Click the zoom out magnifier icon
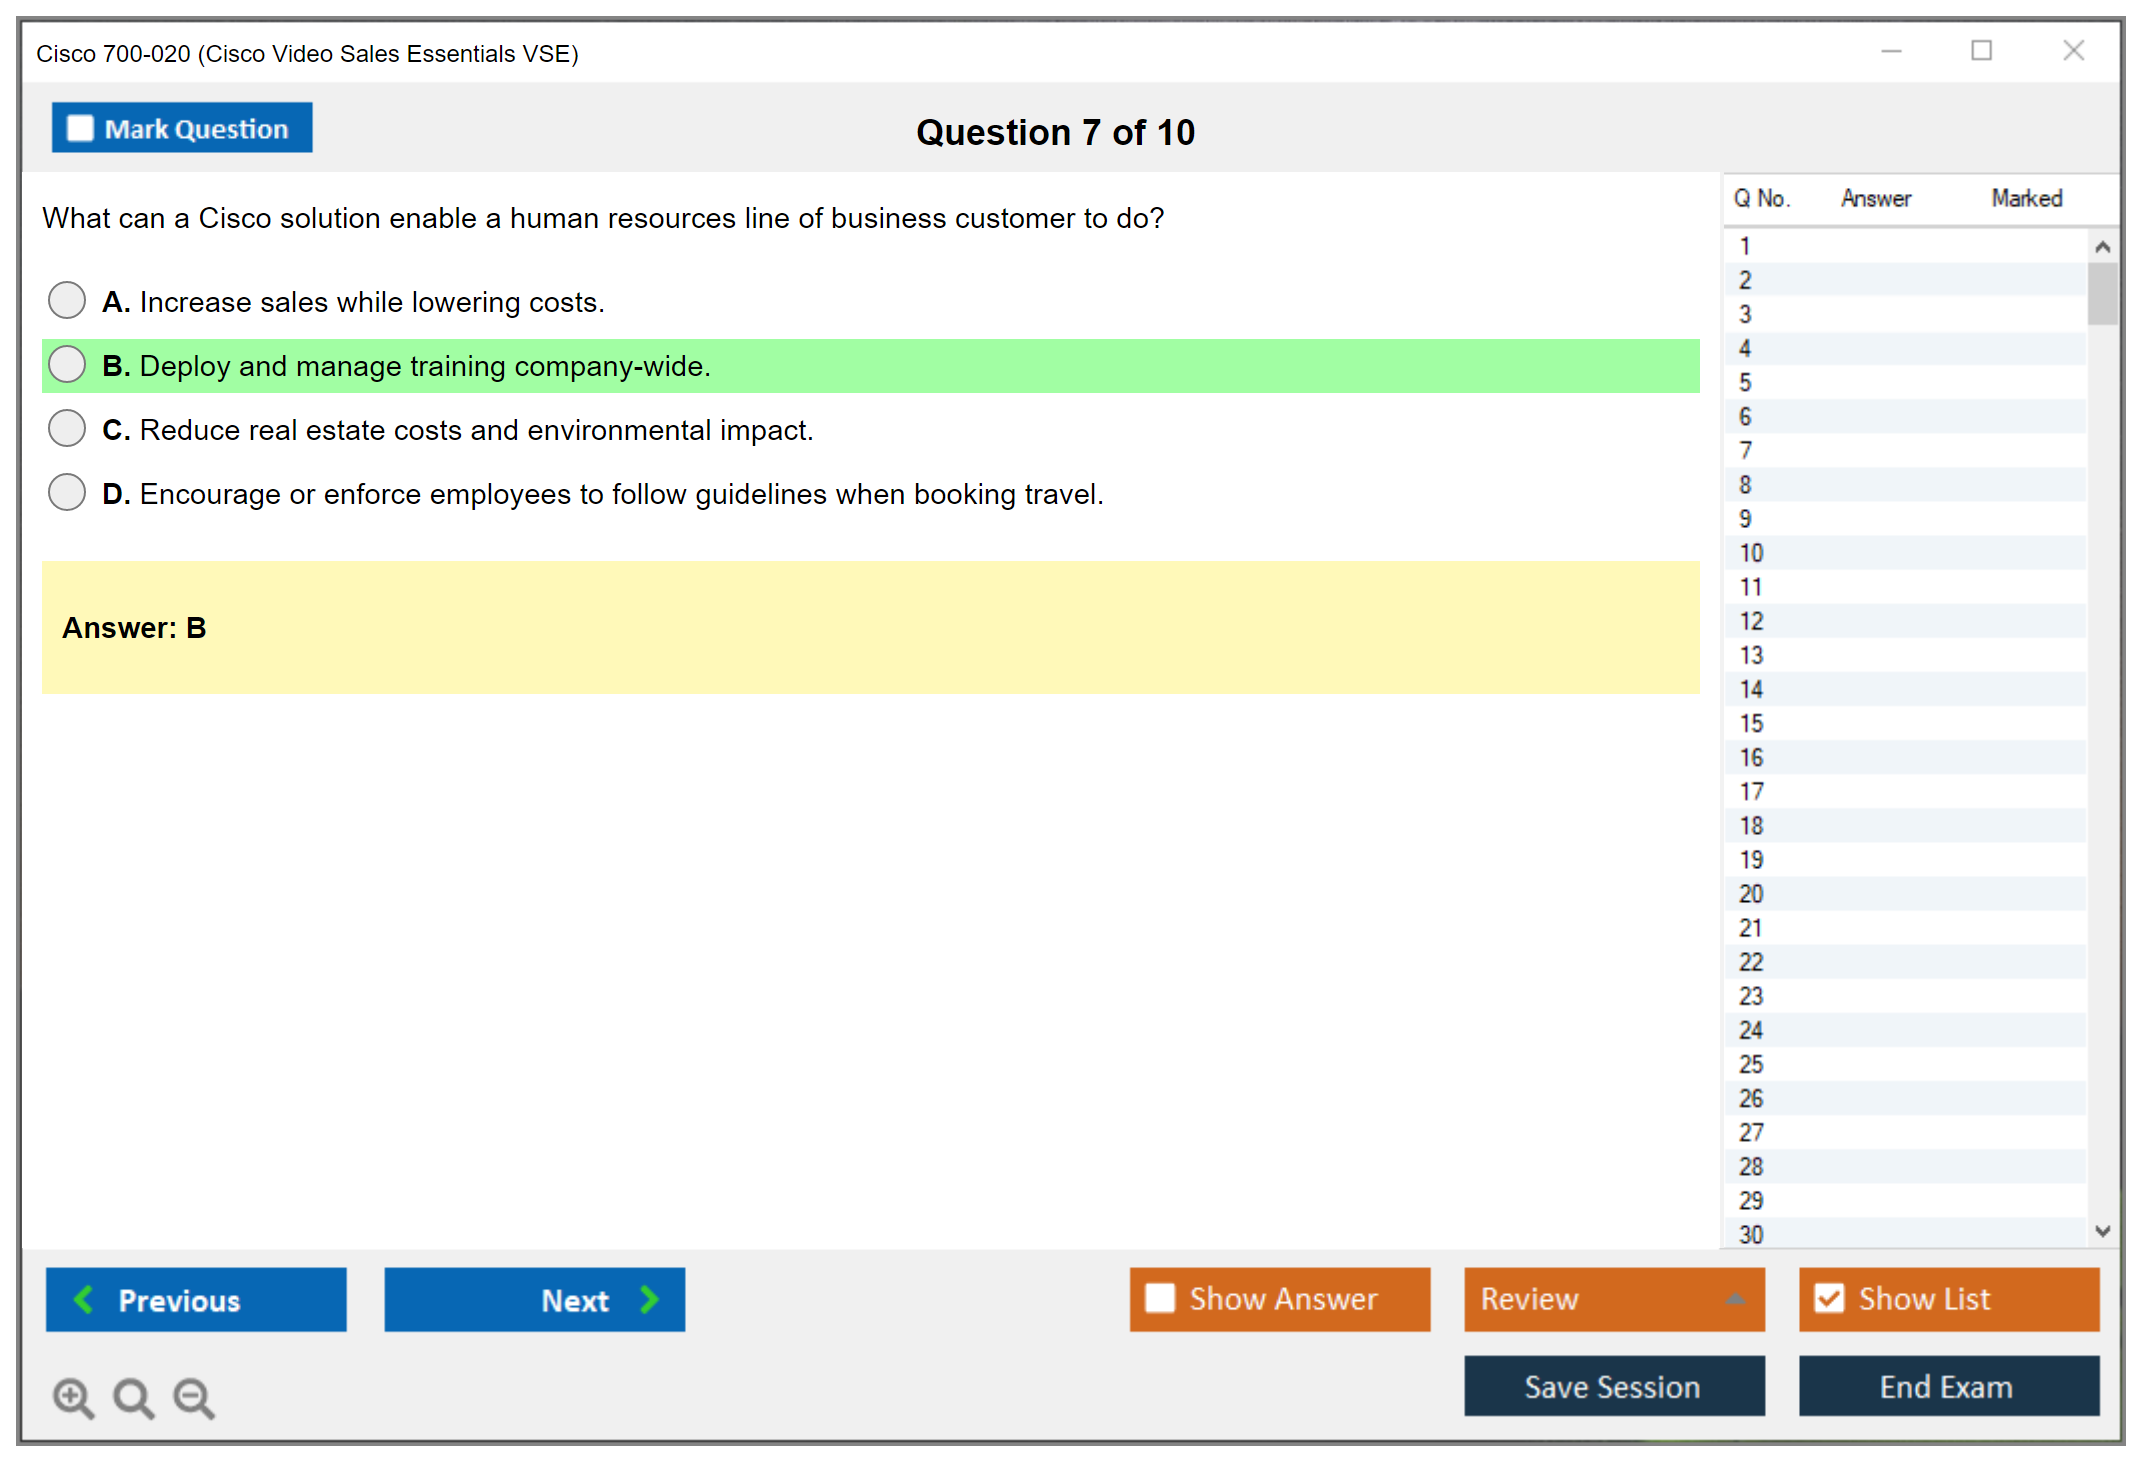Viewport: 2150px width, 1470px height. 194,1397
